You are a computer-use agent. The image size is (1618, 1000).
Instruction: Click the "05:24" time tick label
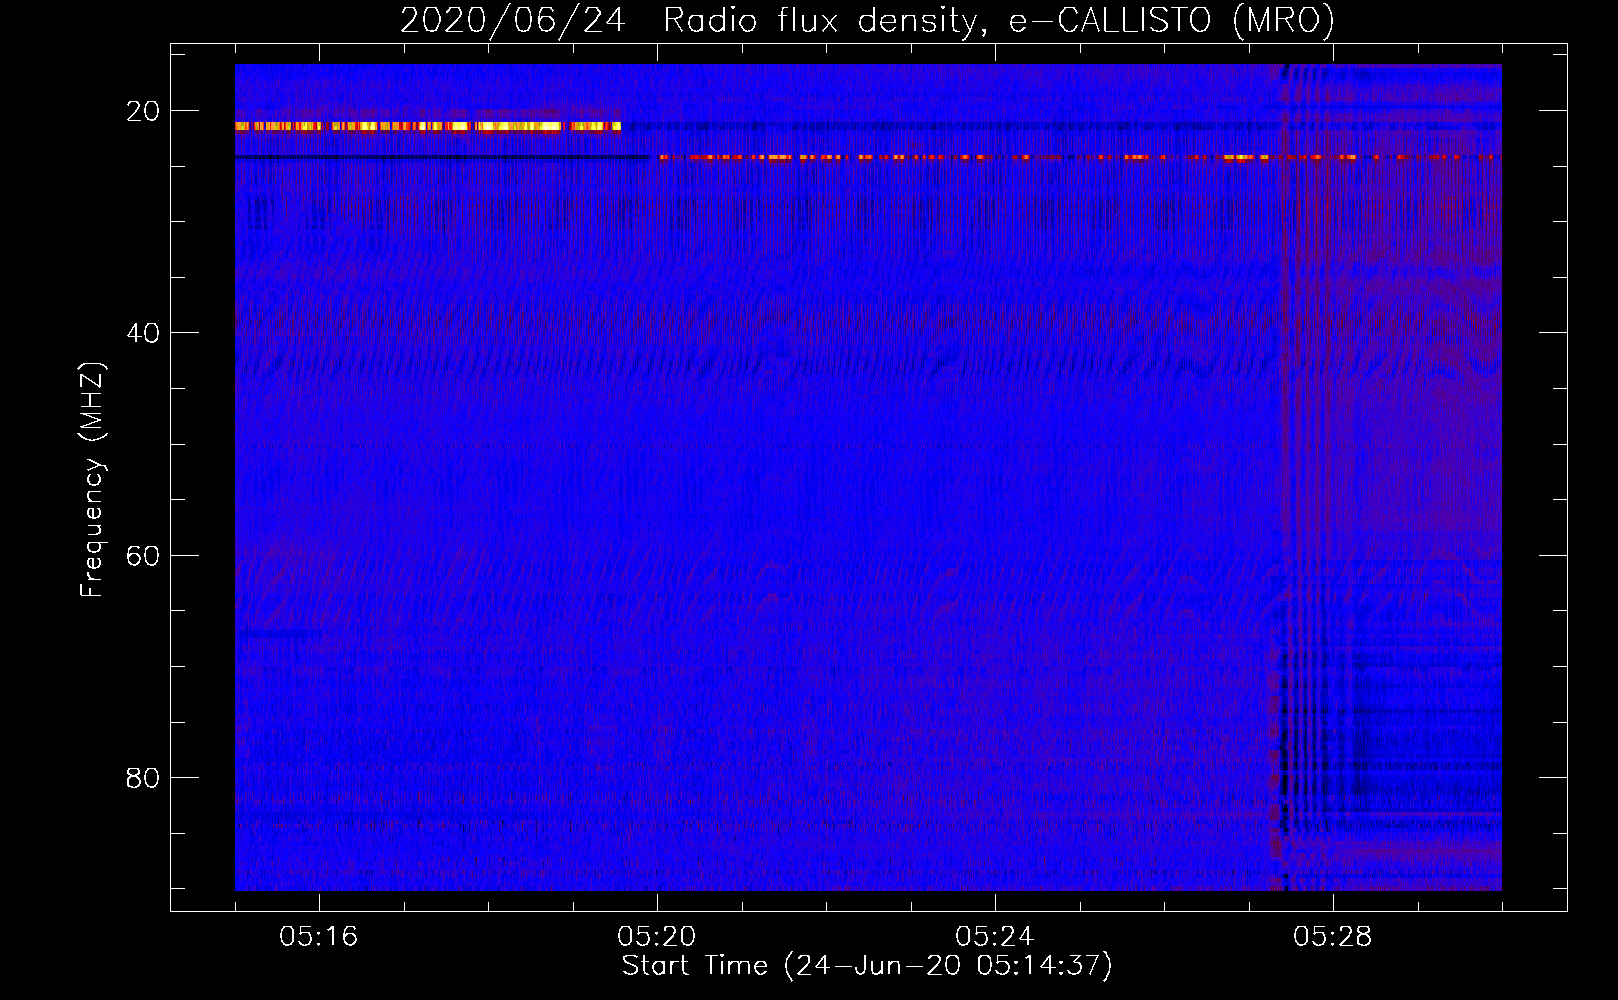click(995, 937)
